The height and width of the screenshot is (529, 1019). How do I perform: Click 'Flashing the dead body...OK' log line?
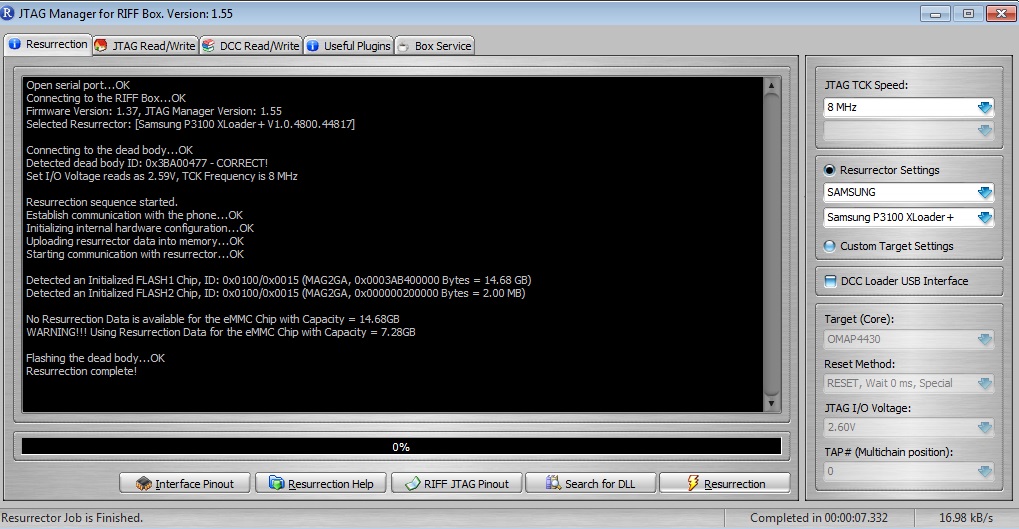(96, 358)
